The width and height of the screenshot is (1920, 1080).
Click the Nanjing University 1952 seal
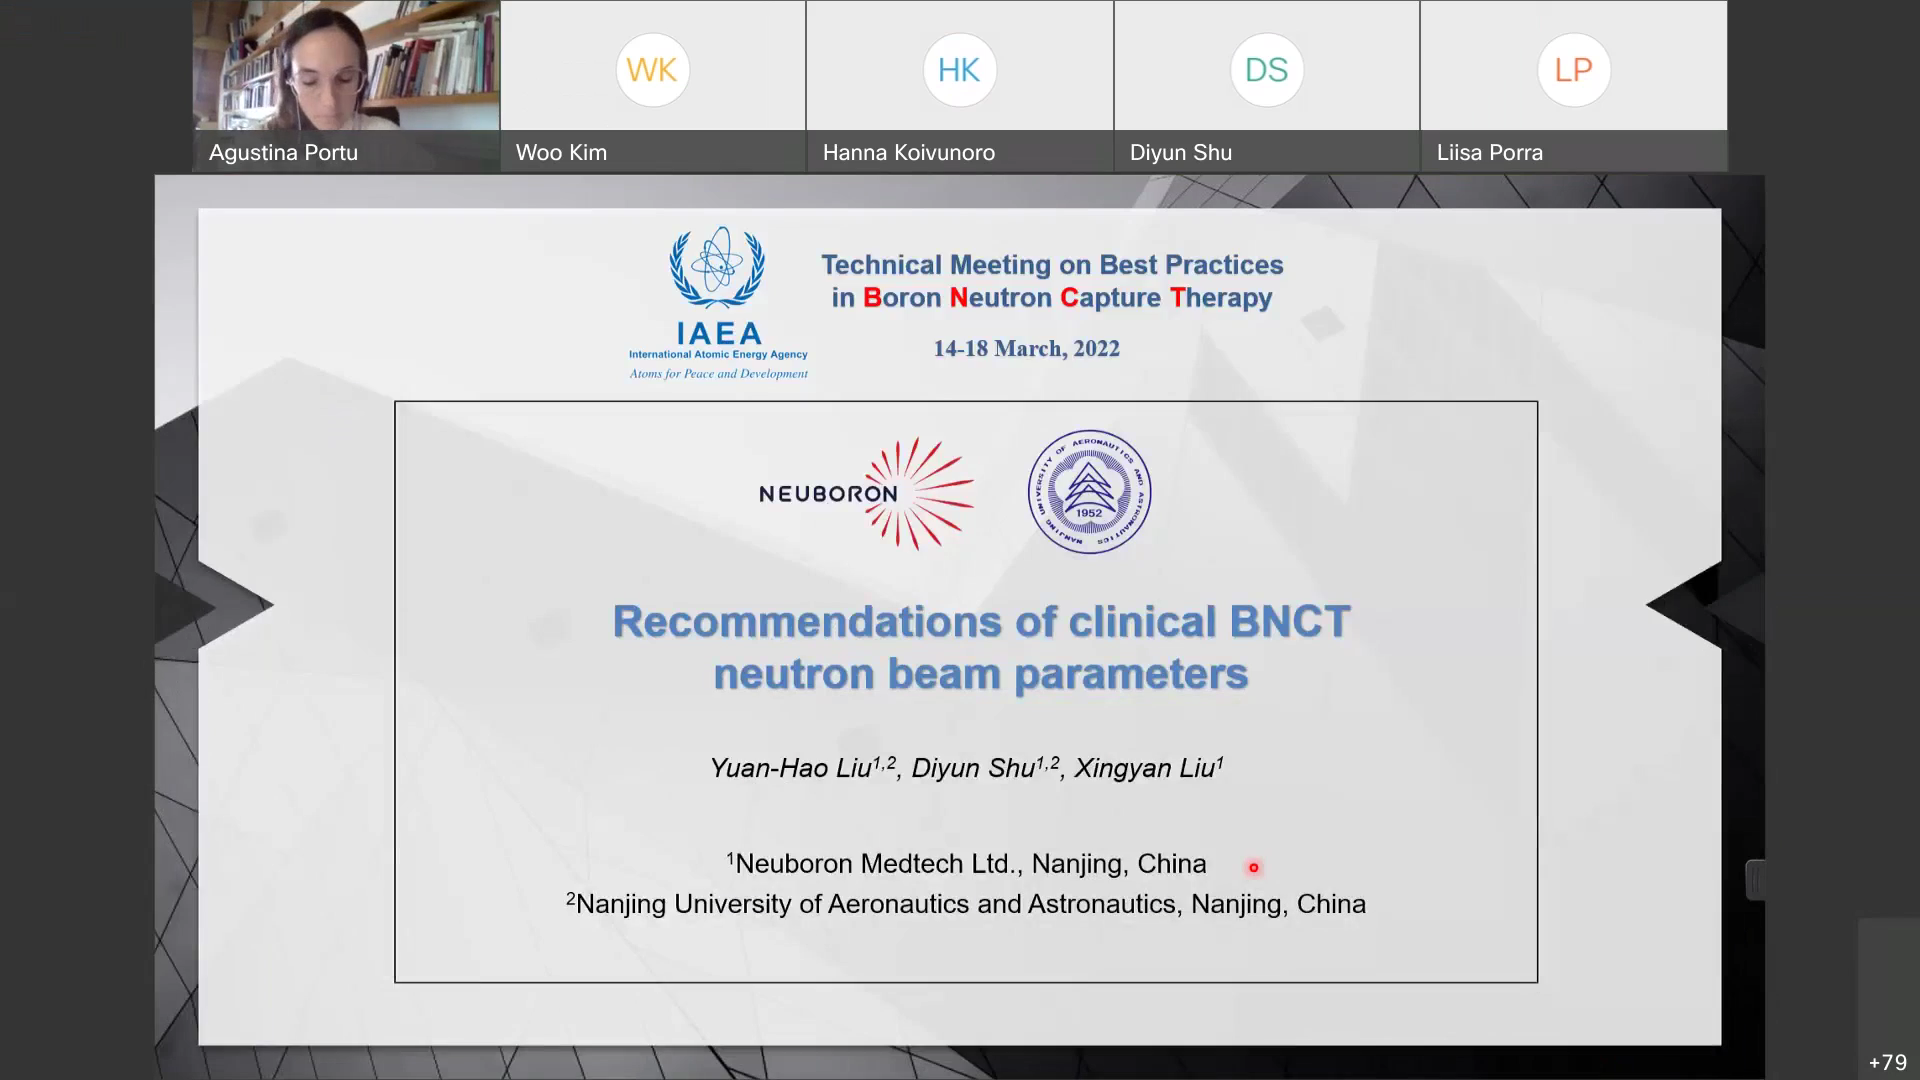pyautogui.click(x=1089, y=492)
